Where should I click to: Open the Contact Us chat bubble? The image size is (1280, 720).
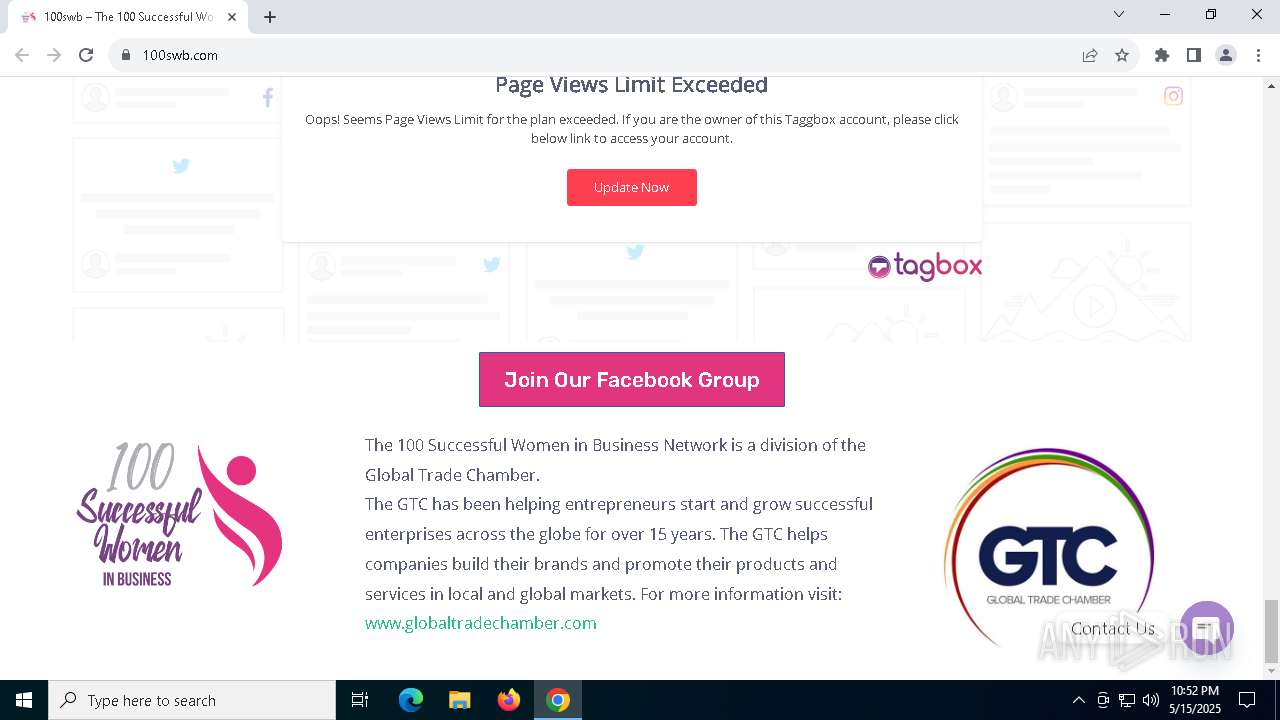pyautogui.click(x=1207, y=628)
